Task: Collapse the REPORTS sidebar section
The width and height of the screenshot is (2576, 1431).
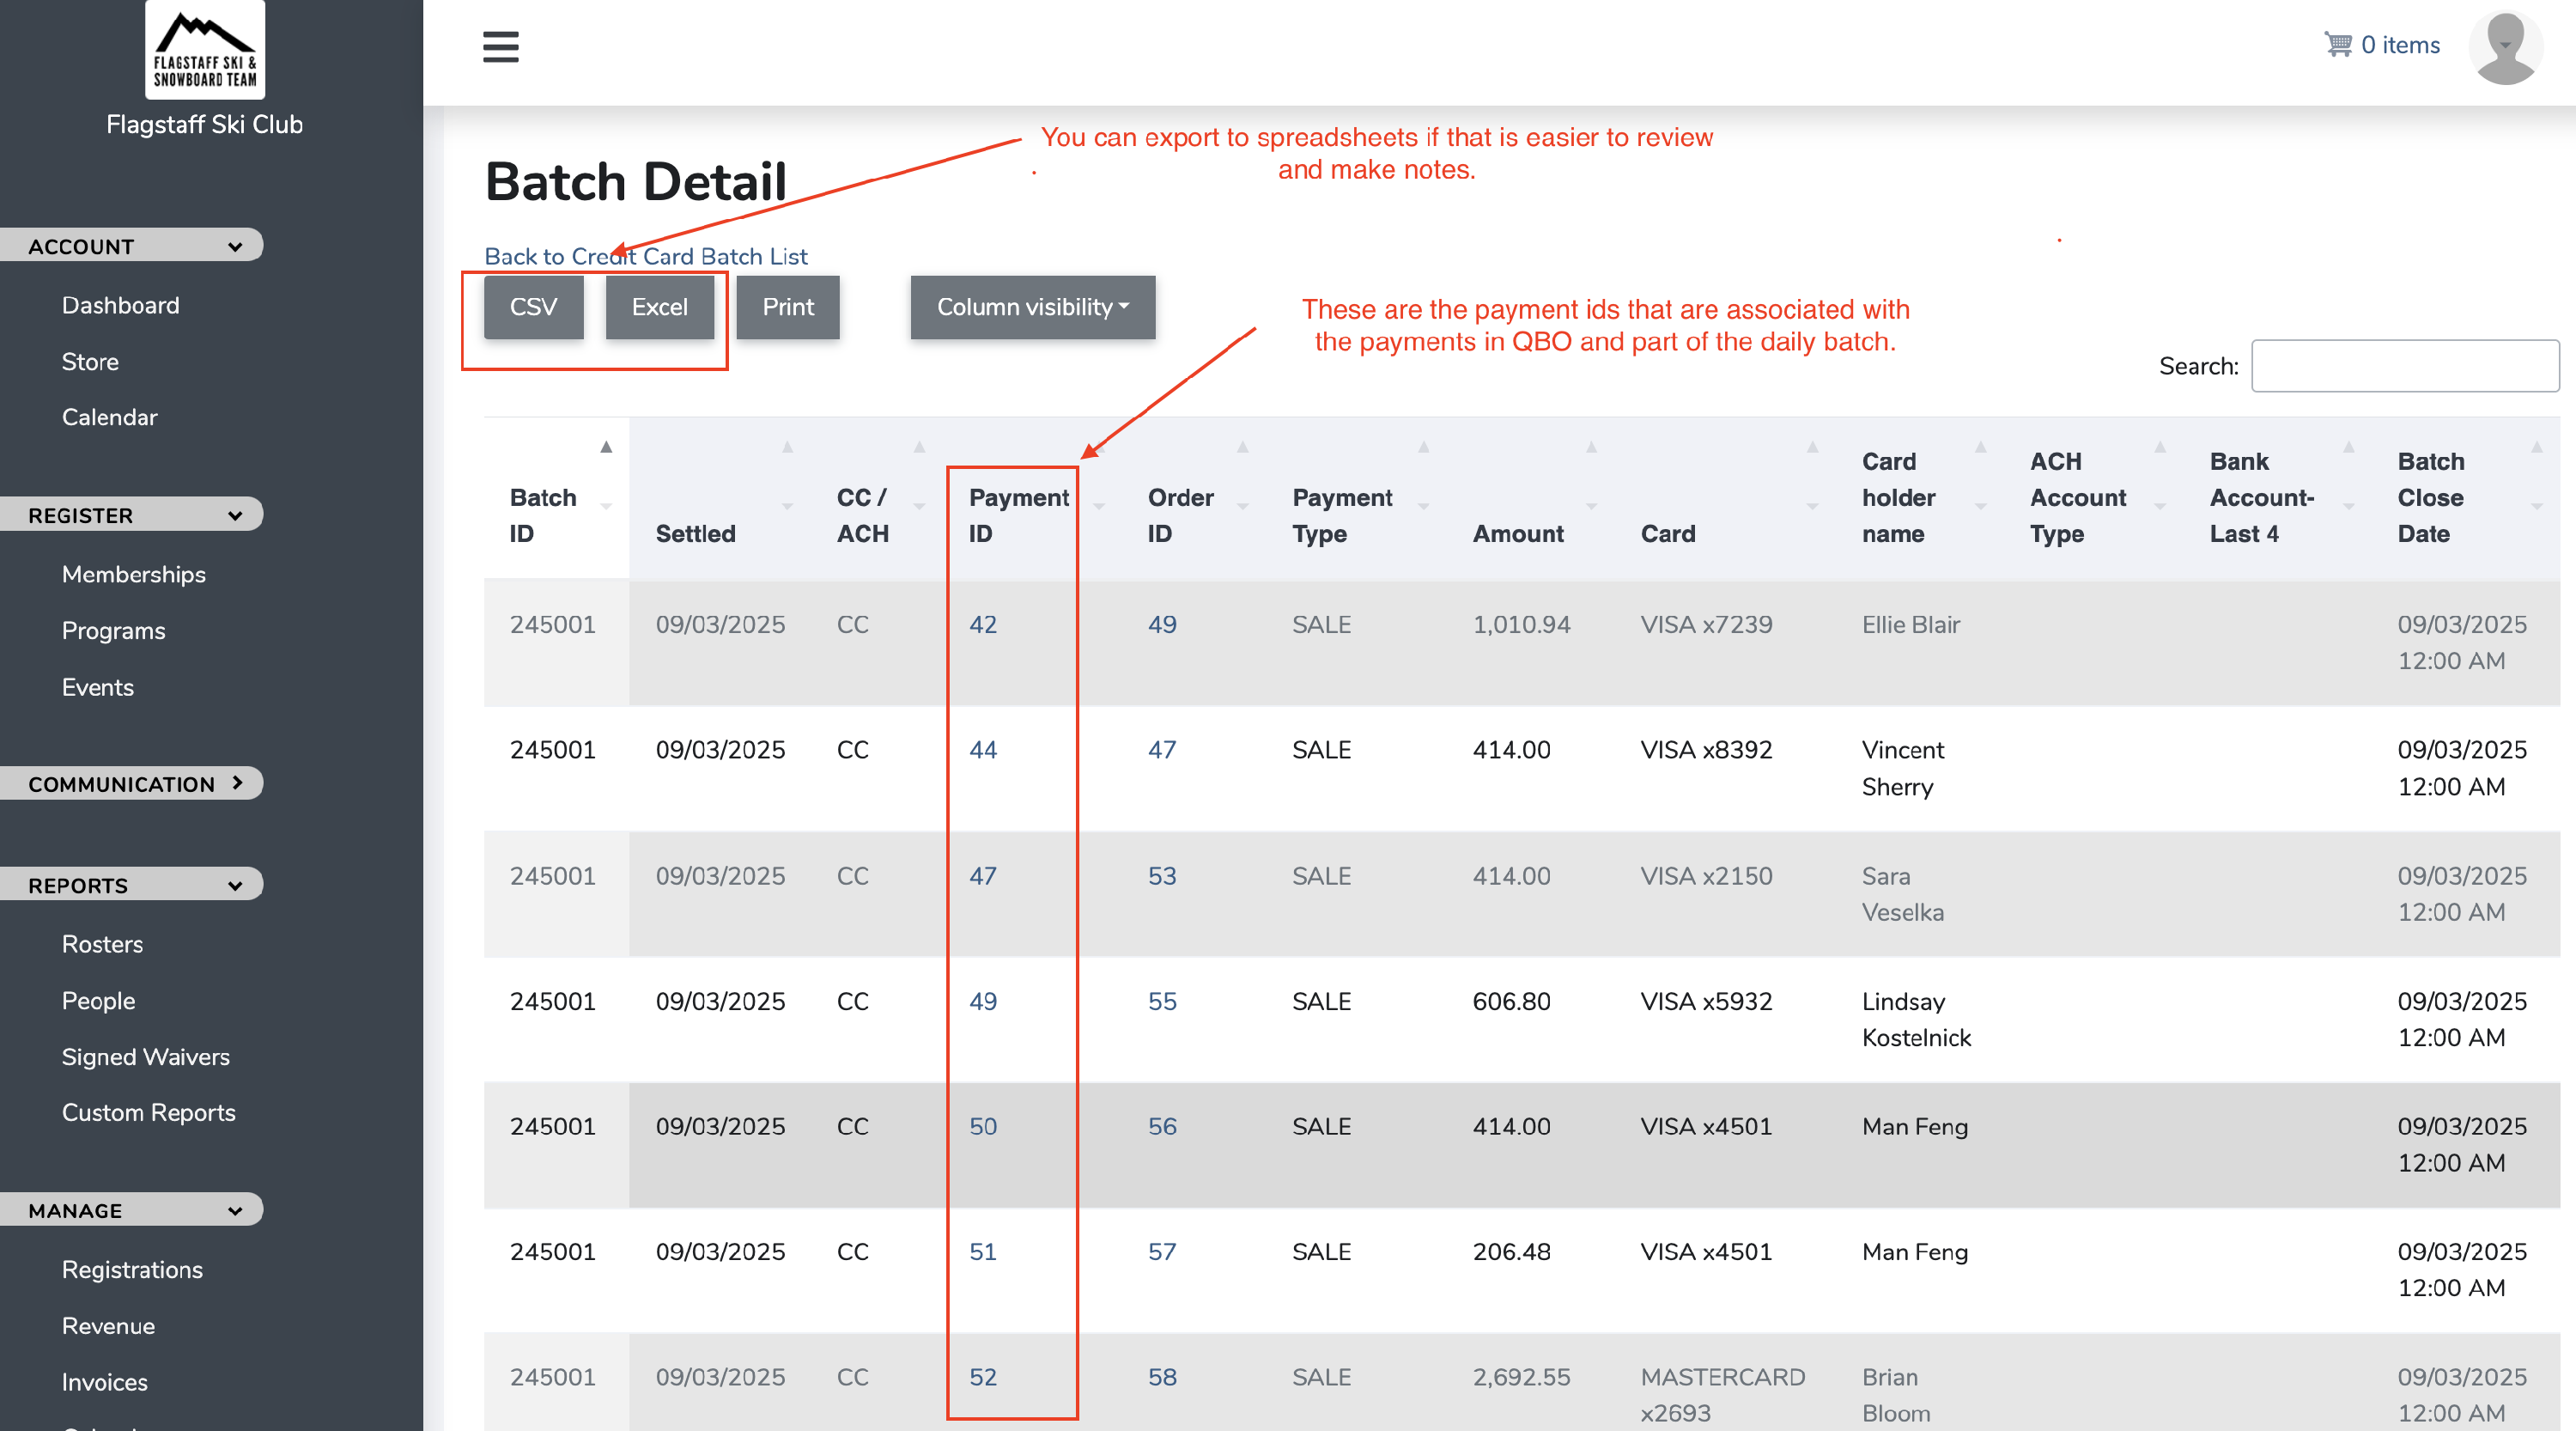Action: point(131,885)
